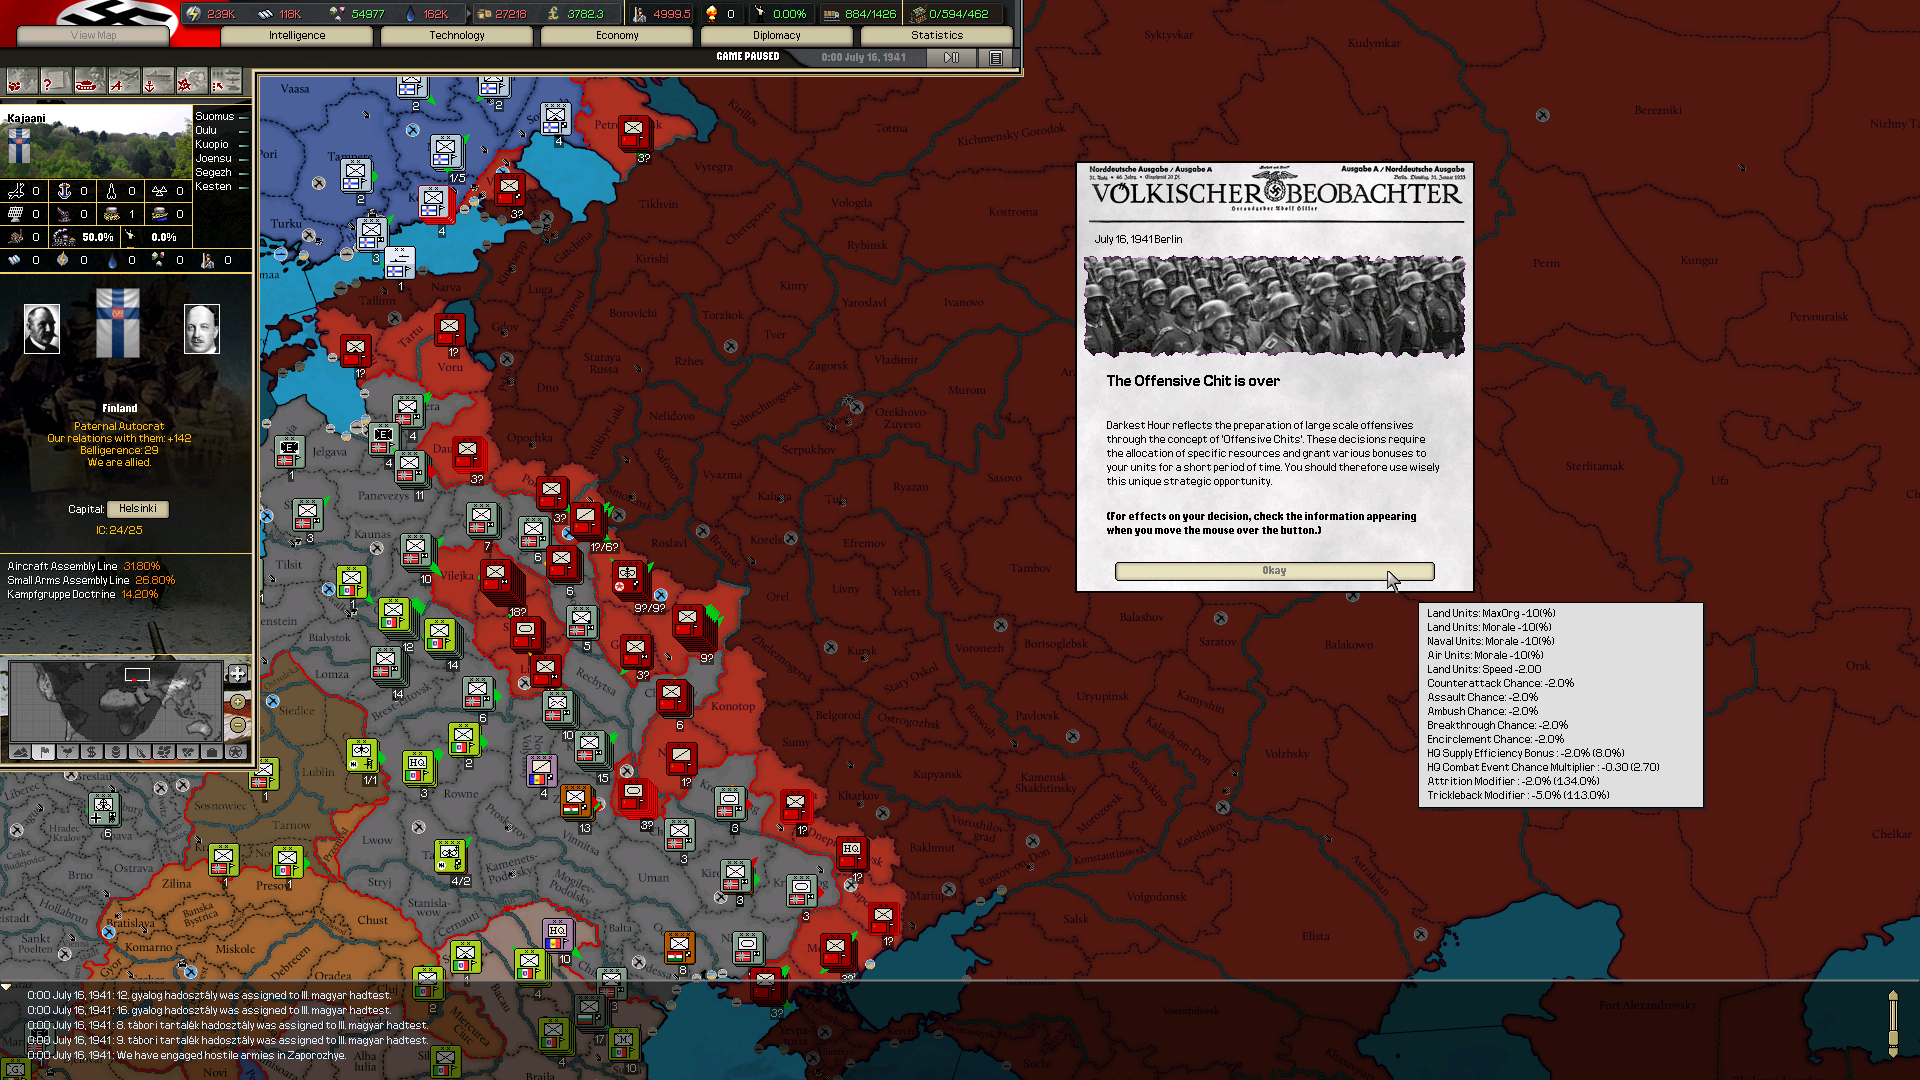This screenshot has height=1080, width=1920.
Task: Toggle game pause with play/pause control
Action: 951,57
